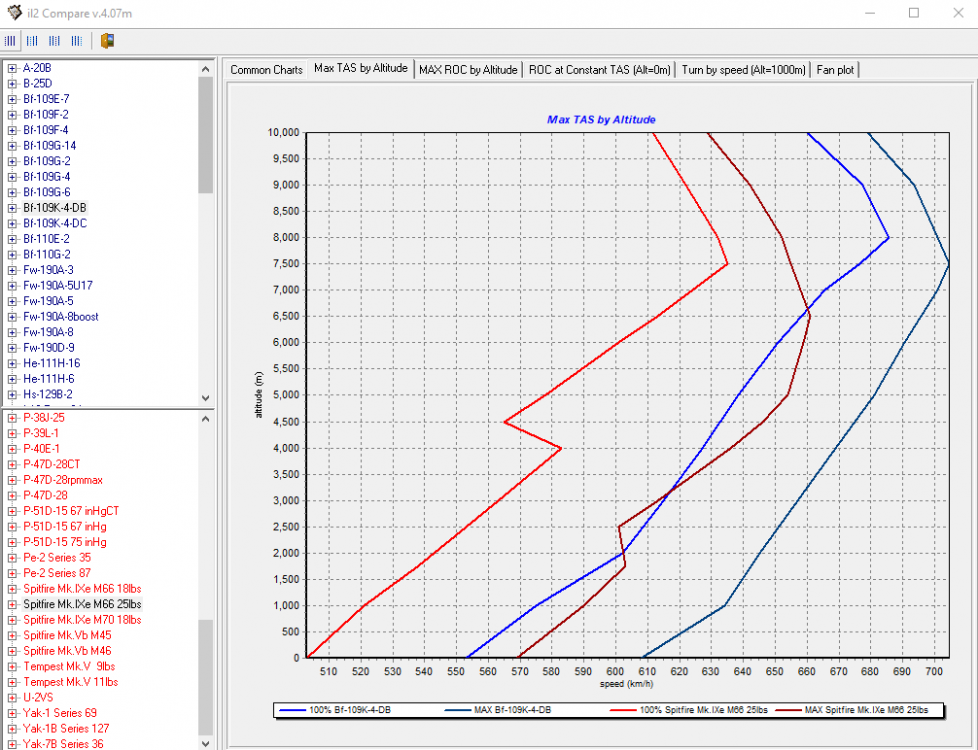Open the Fan plot tab
Viewport: 978px width, 750px height.
point(835,70)
